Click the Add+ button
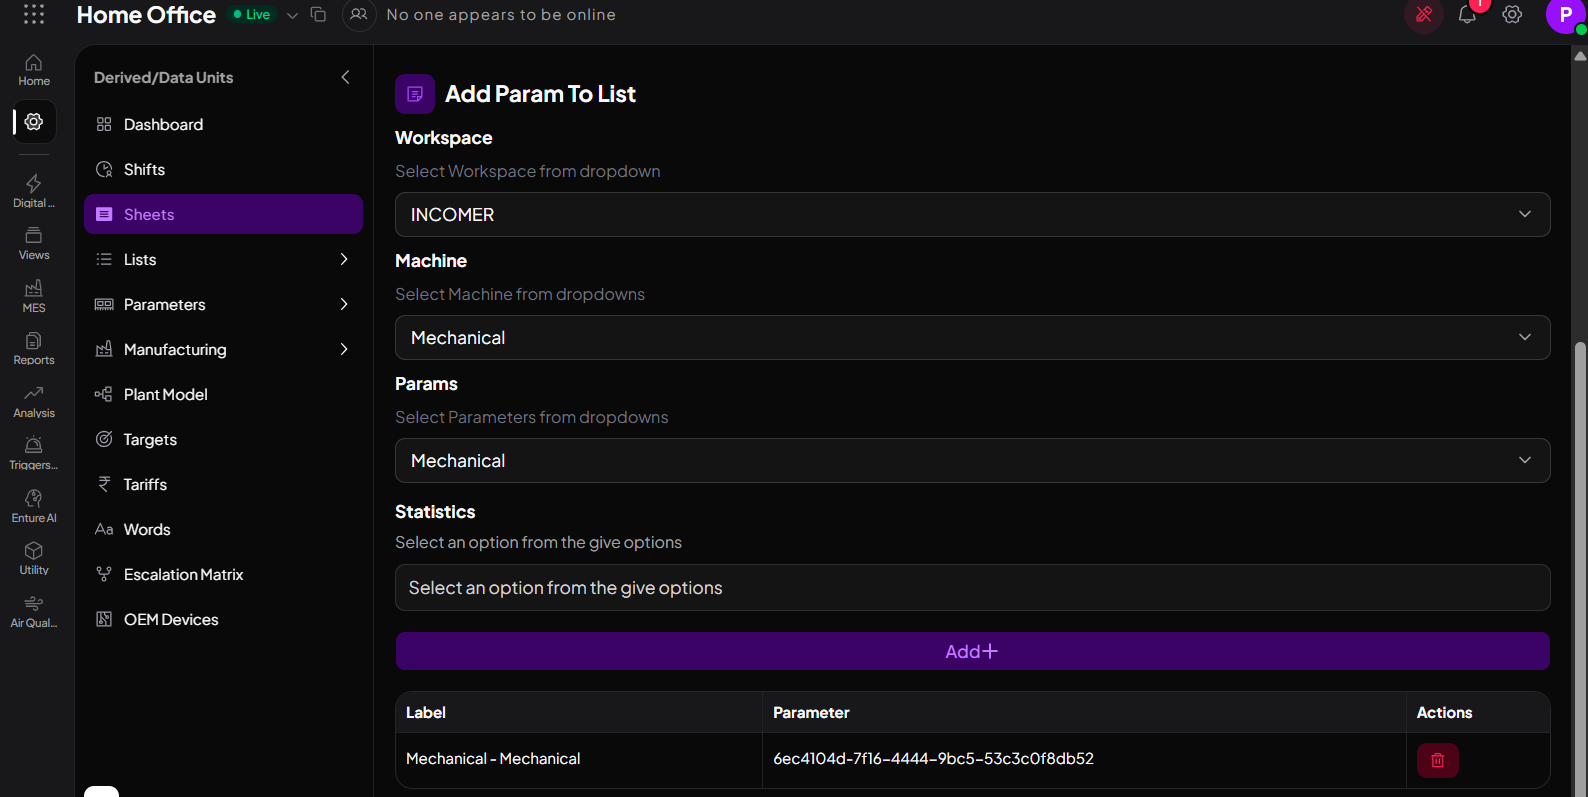Viewport: 1588px width, 797px height. (972, 651)
